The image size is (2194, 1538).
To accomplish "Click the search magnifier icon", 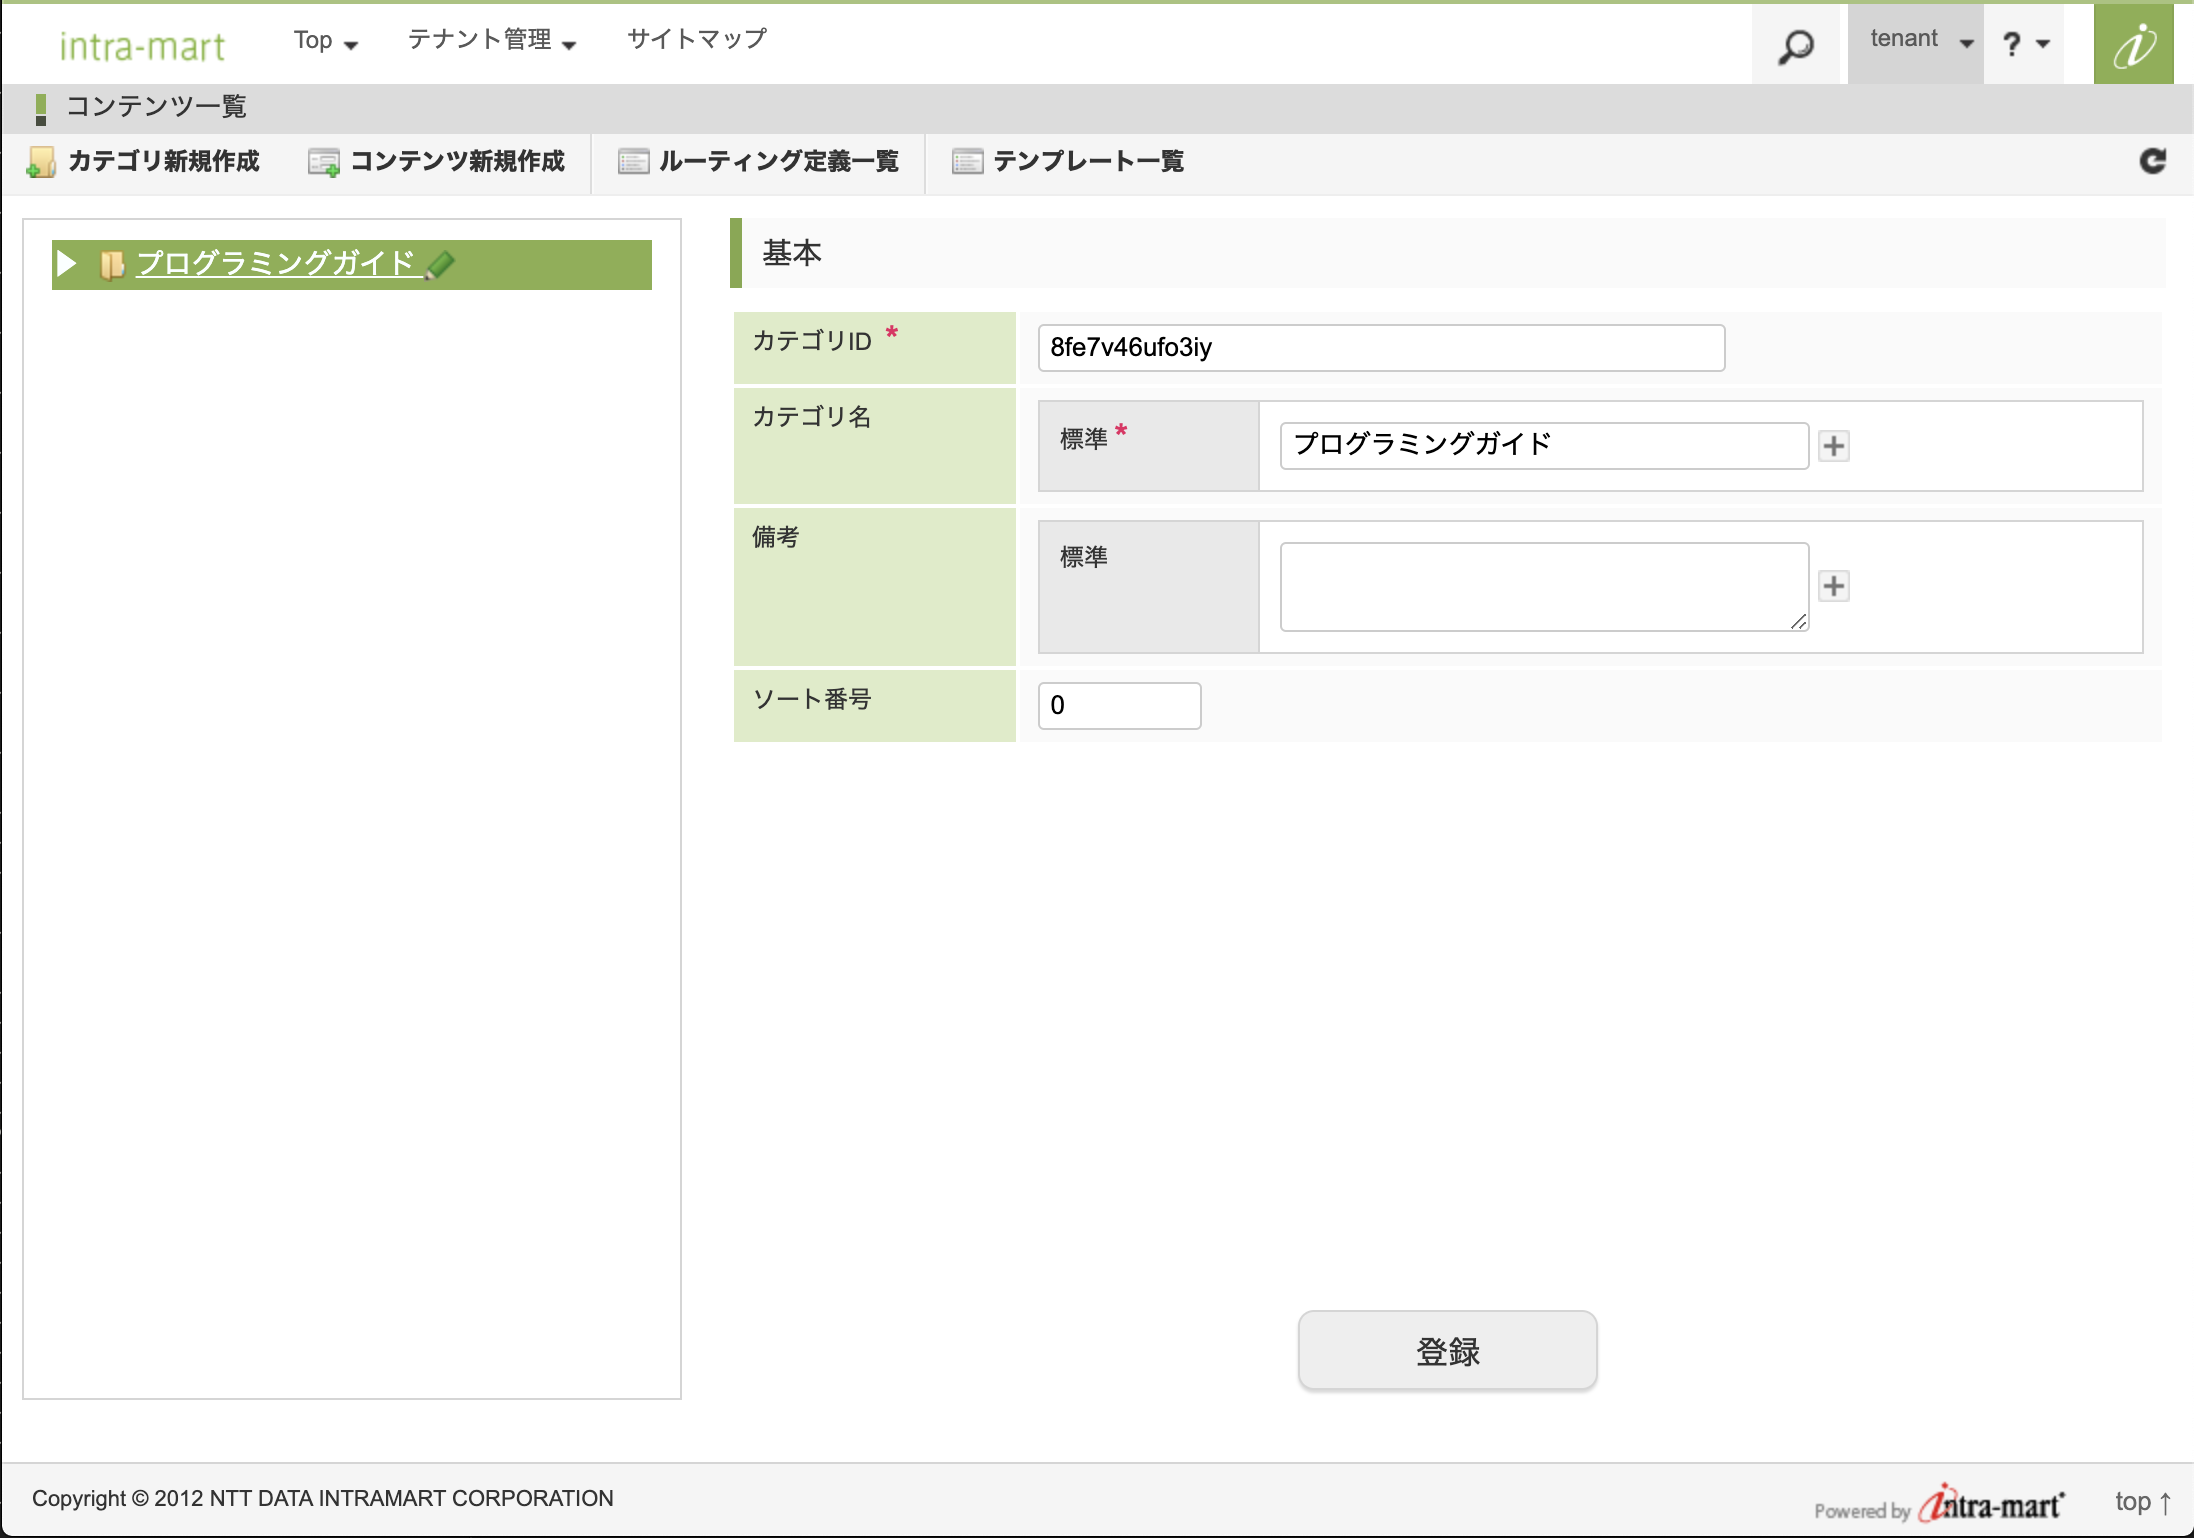I will 1795,46.
